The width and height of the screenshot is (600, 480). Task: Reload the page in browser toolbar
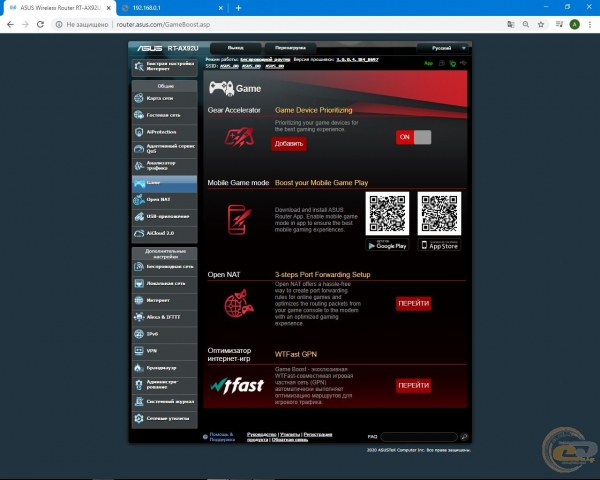[x=40, y=24]
